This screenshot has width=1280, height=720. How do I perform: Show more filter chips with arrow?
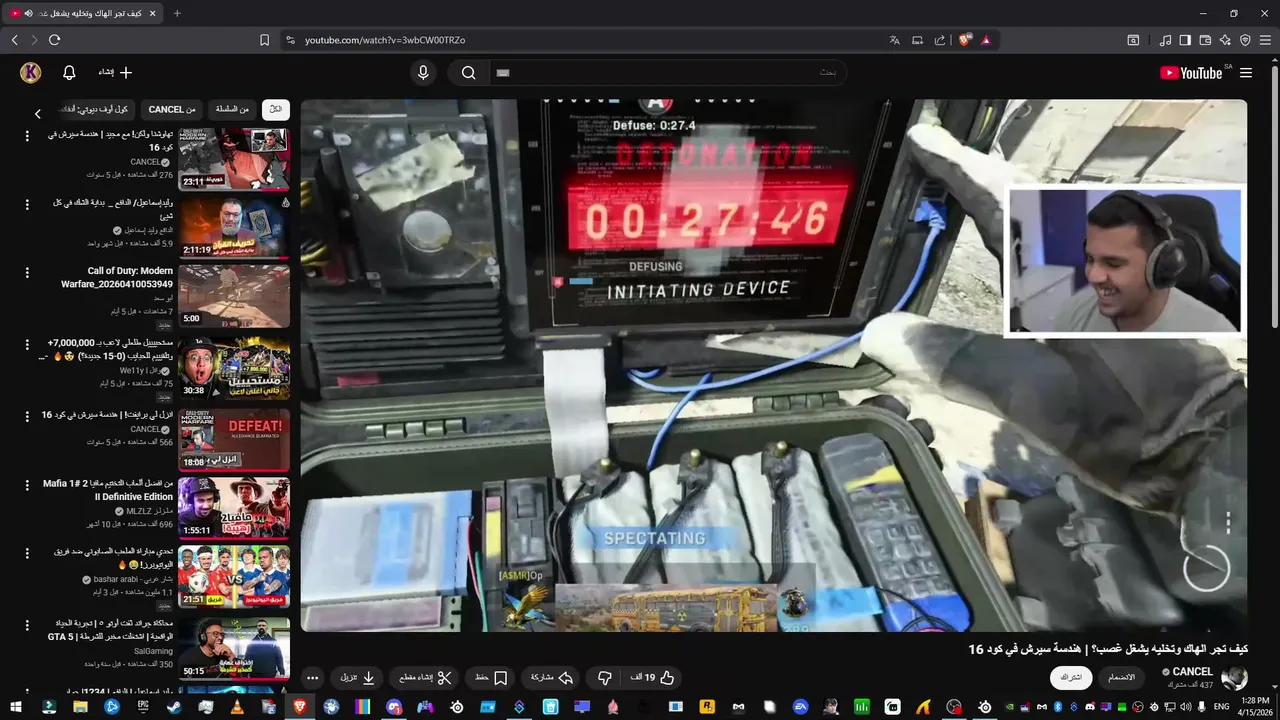point(38,114)
